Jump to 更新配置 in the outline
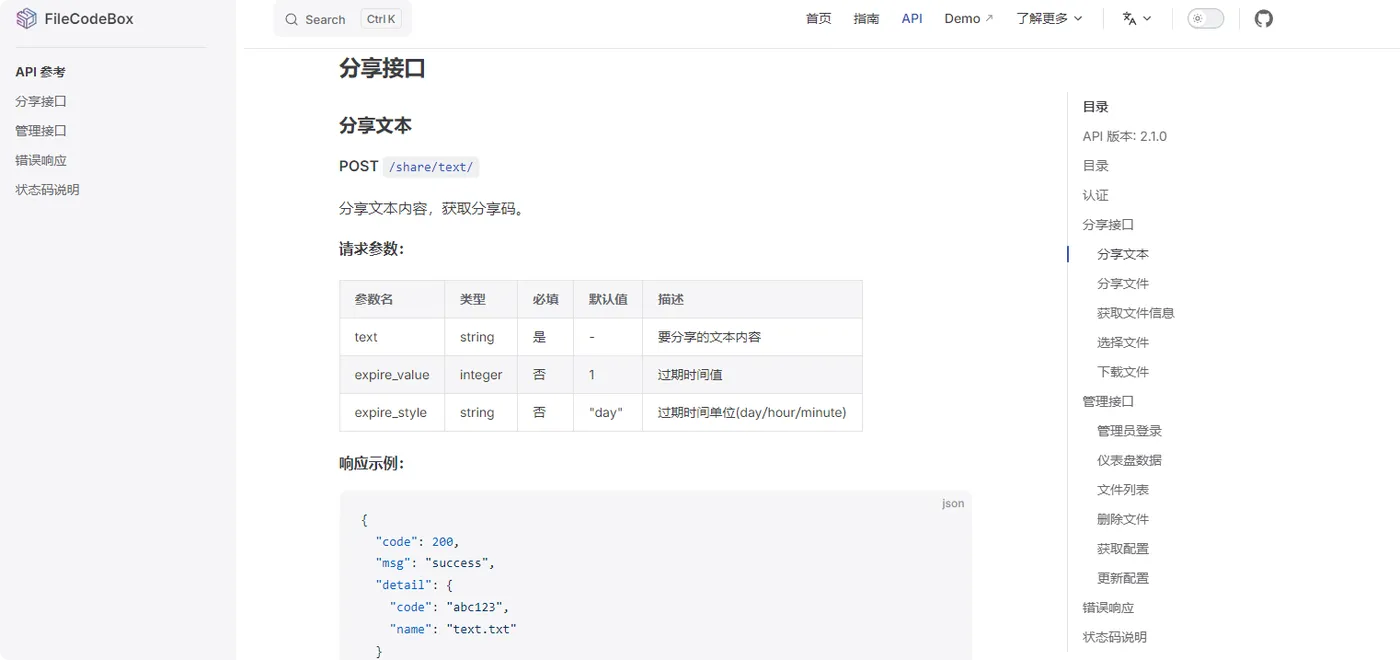Image resolution: width=1400 pixels, height=660 pixels. [x=1123, y=578]
